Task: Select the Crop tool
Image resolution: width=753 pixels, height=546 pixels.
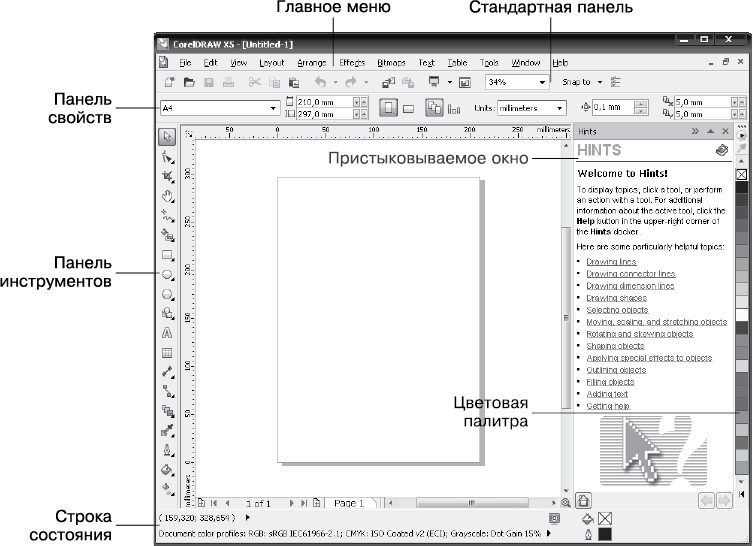Action: point(168,175)
